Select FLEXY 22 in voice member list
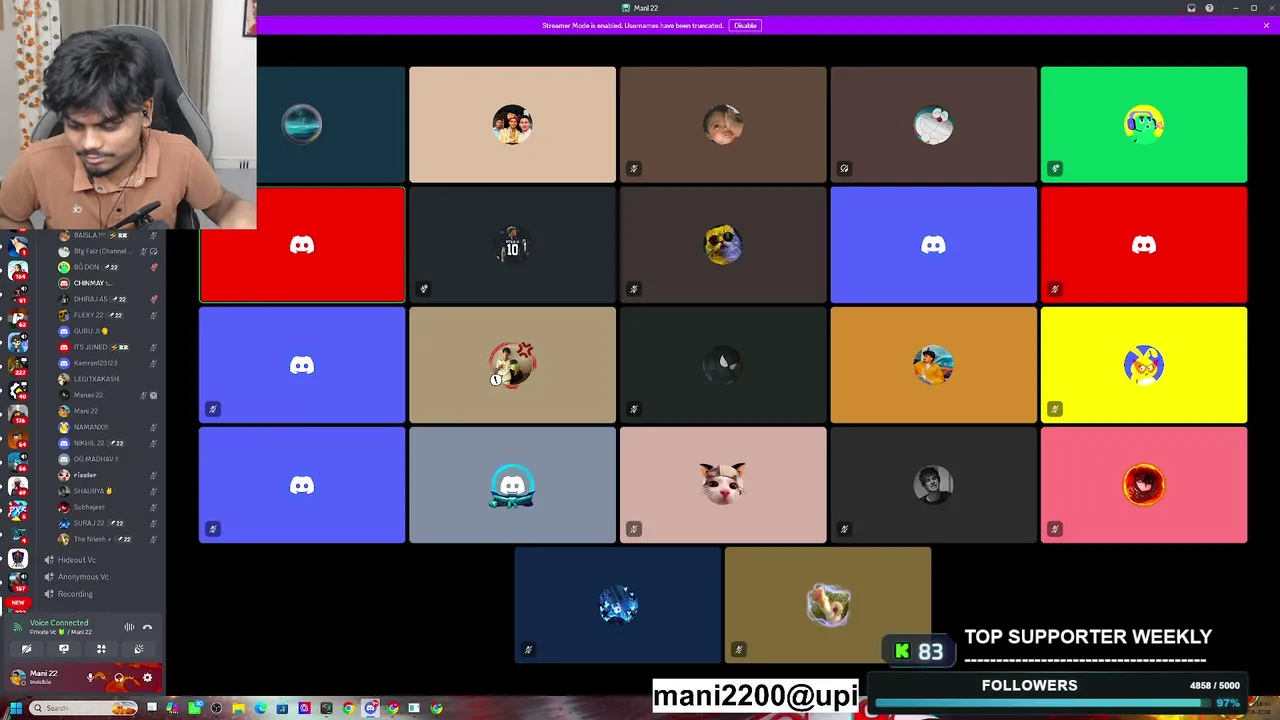Viewport: 1280px width, 720px height. pyautogui.click(x=107, y=315)
